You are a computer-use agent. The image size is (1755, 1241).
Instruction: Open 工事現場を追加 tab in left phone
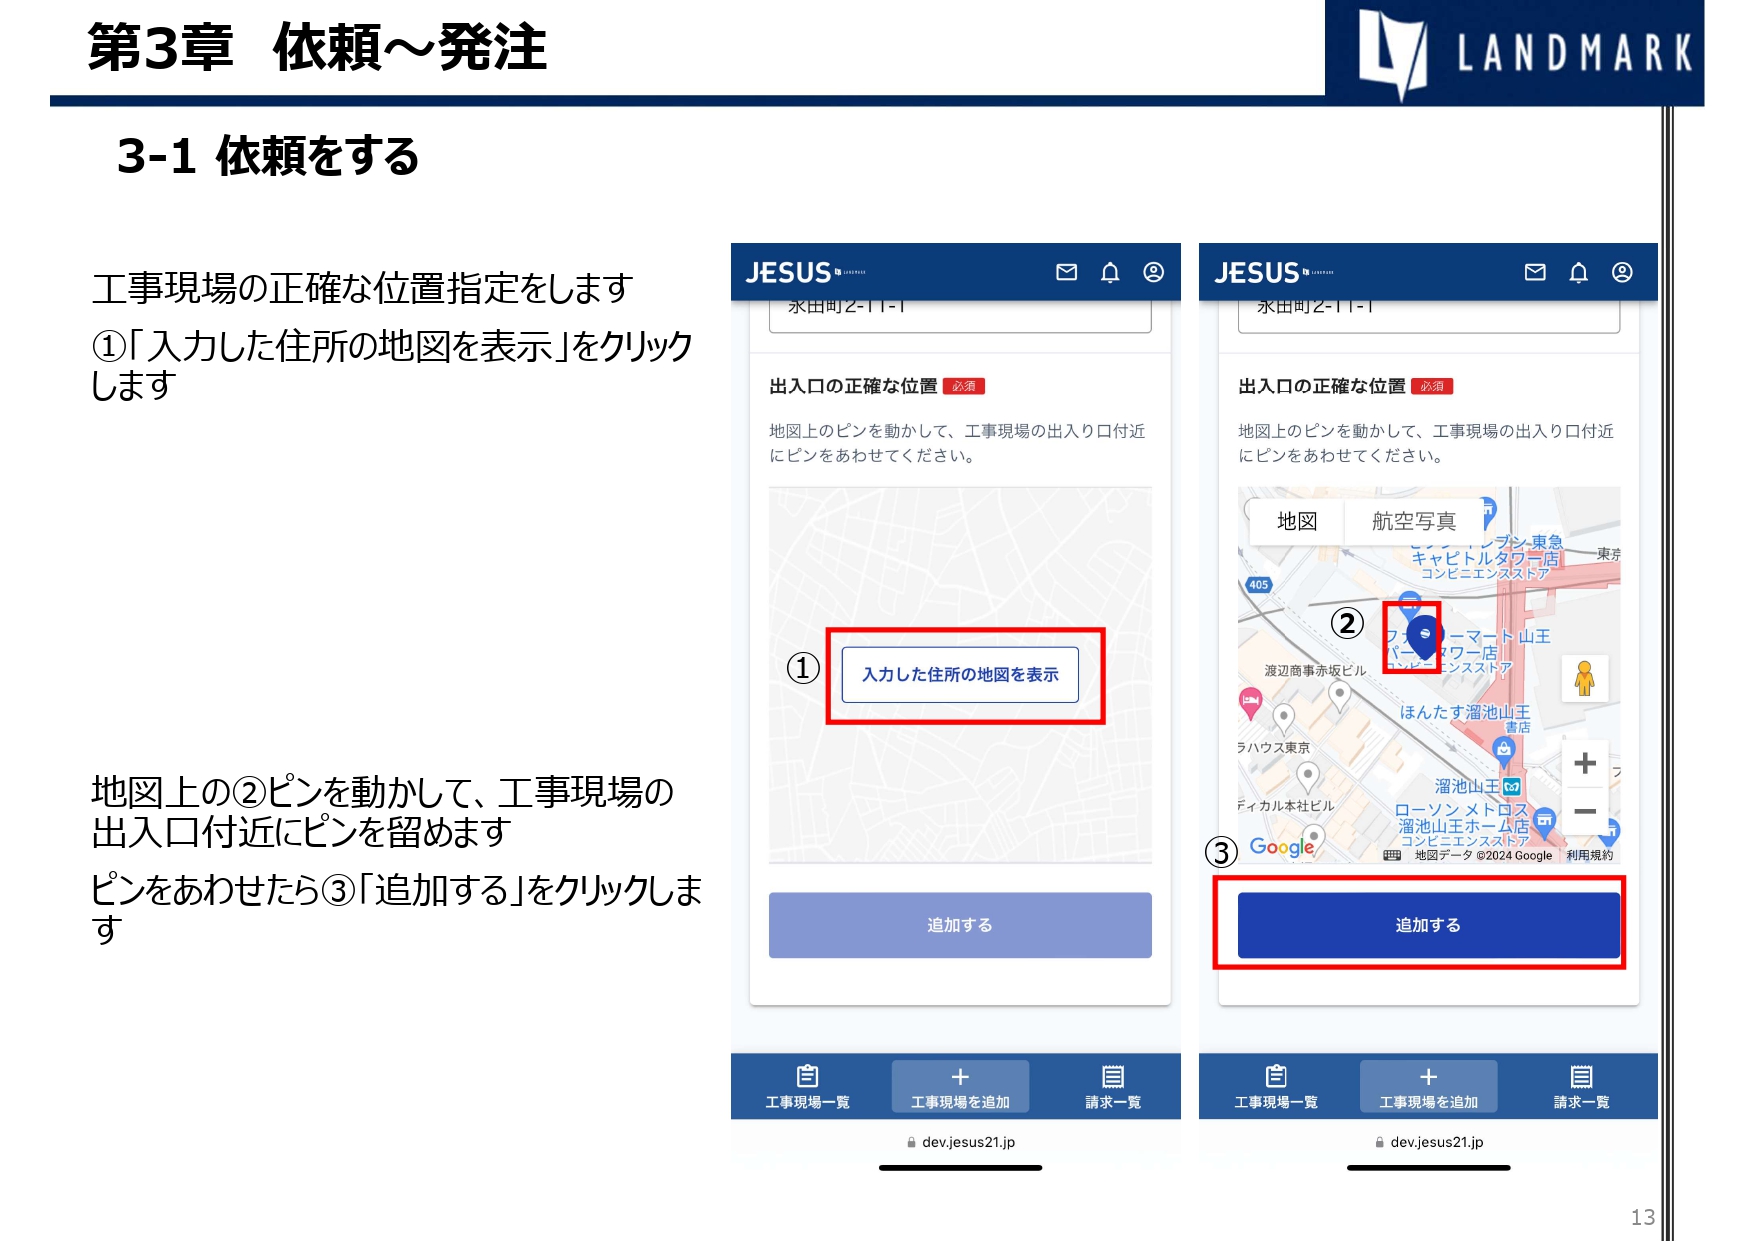pos(960,1087)
